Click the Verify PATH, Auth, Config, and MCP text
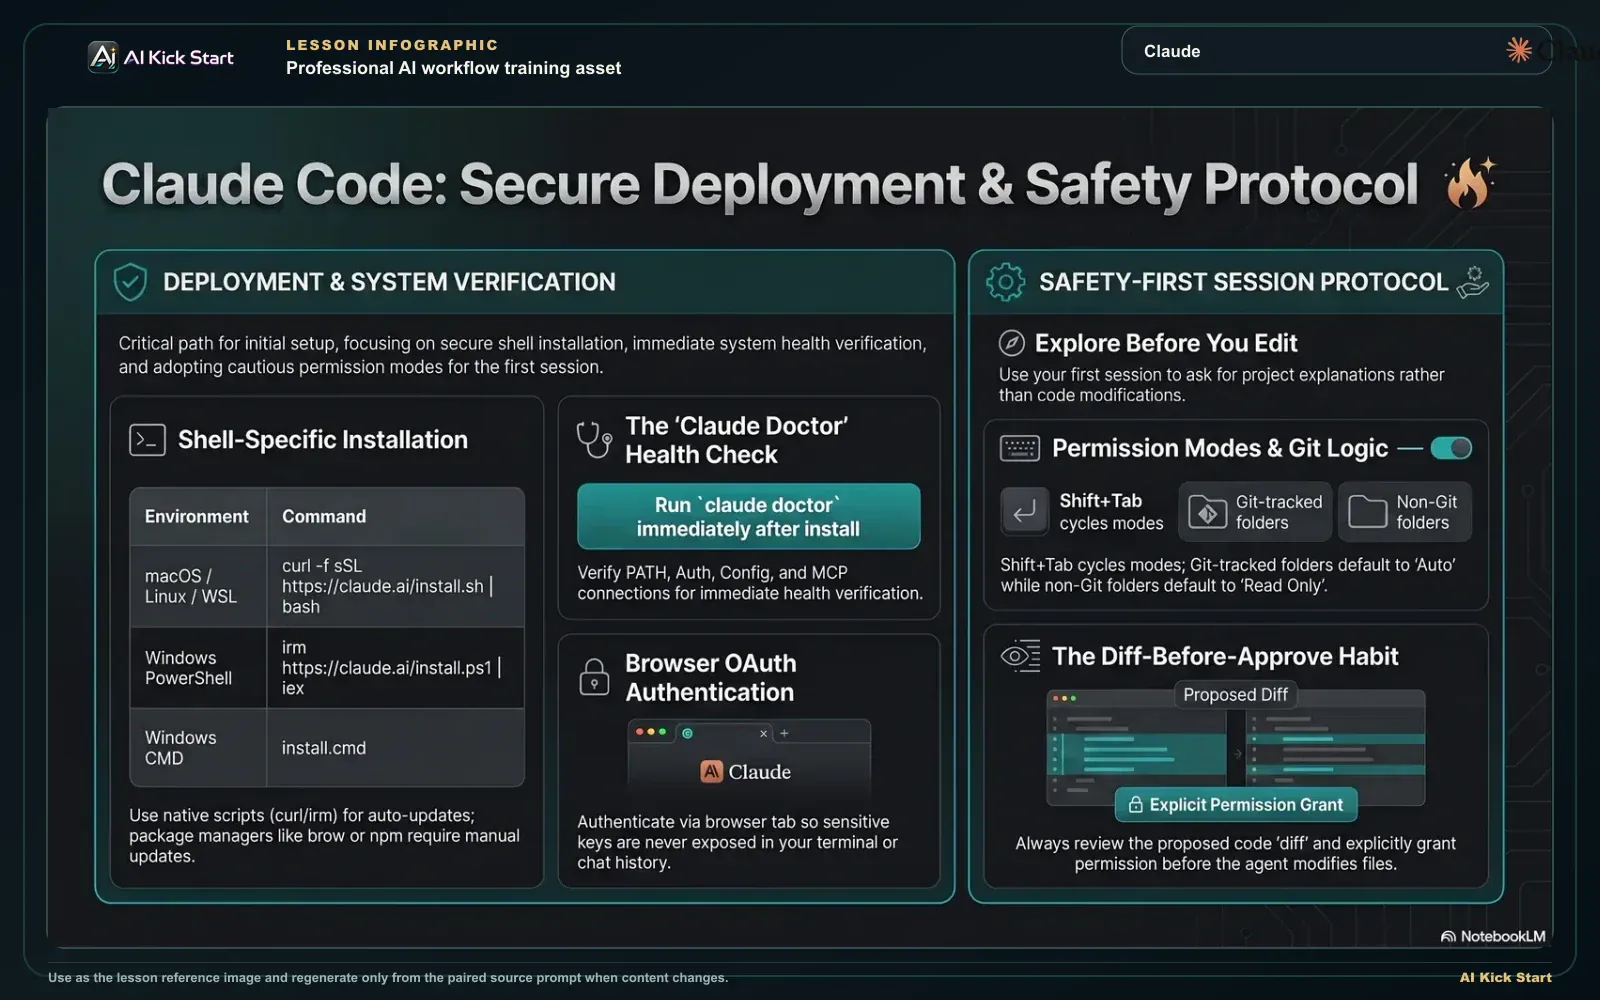The height and width of the screenshot is (1000, 1600). click(x=750, y=583)
